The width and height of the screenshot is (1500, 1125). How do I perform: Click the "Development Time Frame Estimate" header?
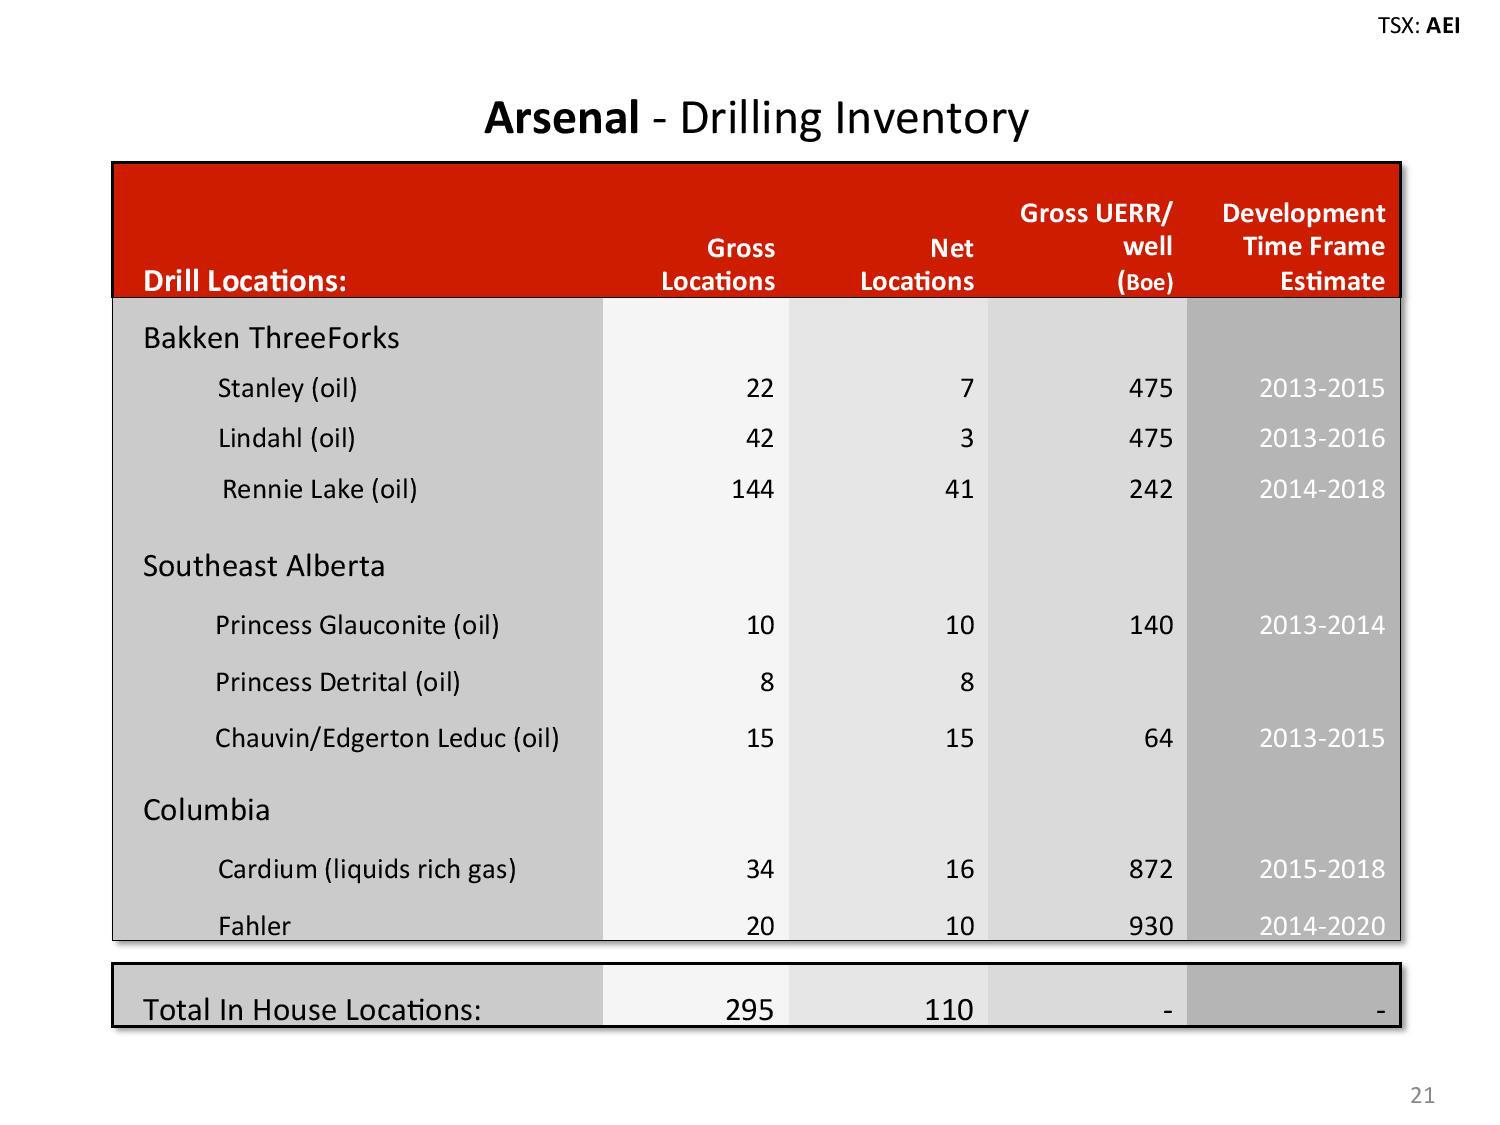coord(1303,247)
